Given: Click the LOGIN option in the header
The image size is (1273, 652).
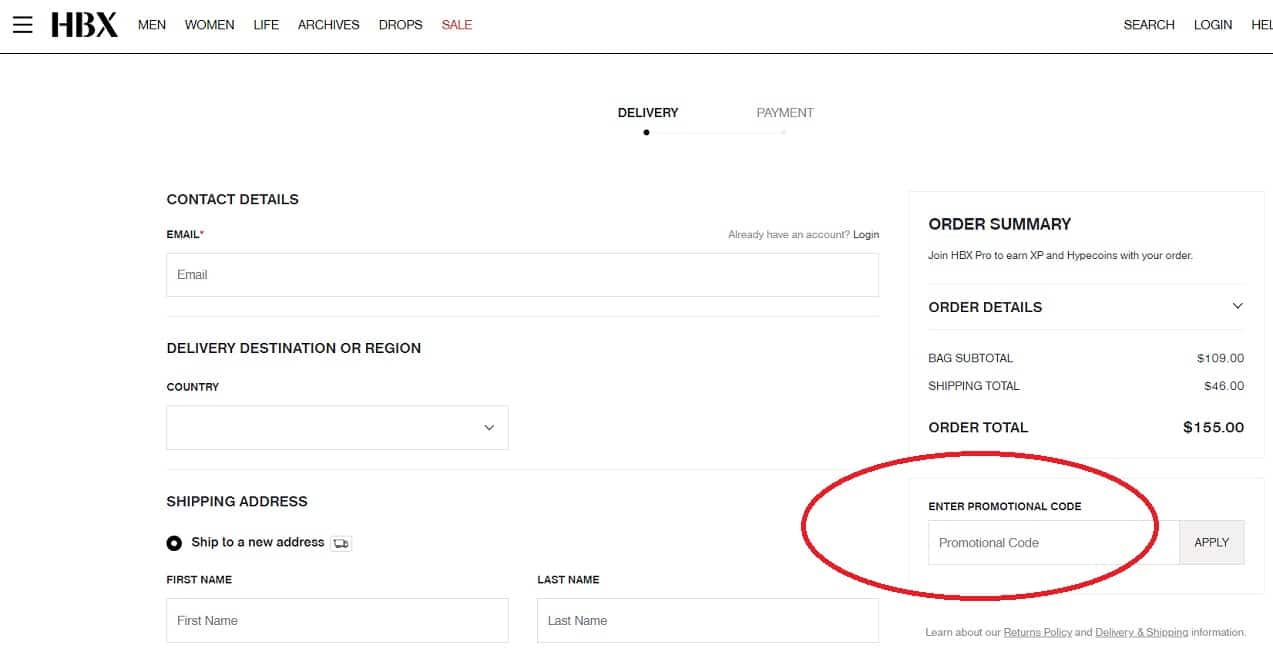Looking at the screenshot, I should point(1212,25).
